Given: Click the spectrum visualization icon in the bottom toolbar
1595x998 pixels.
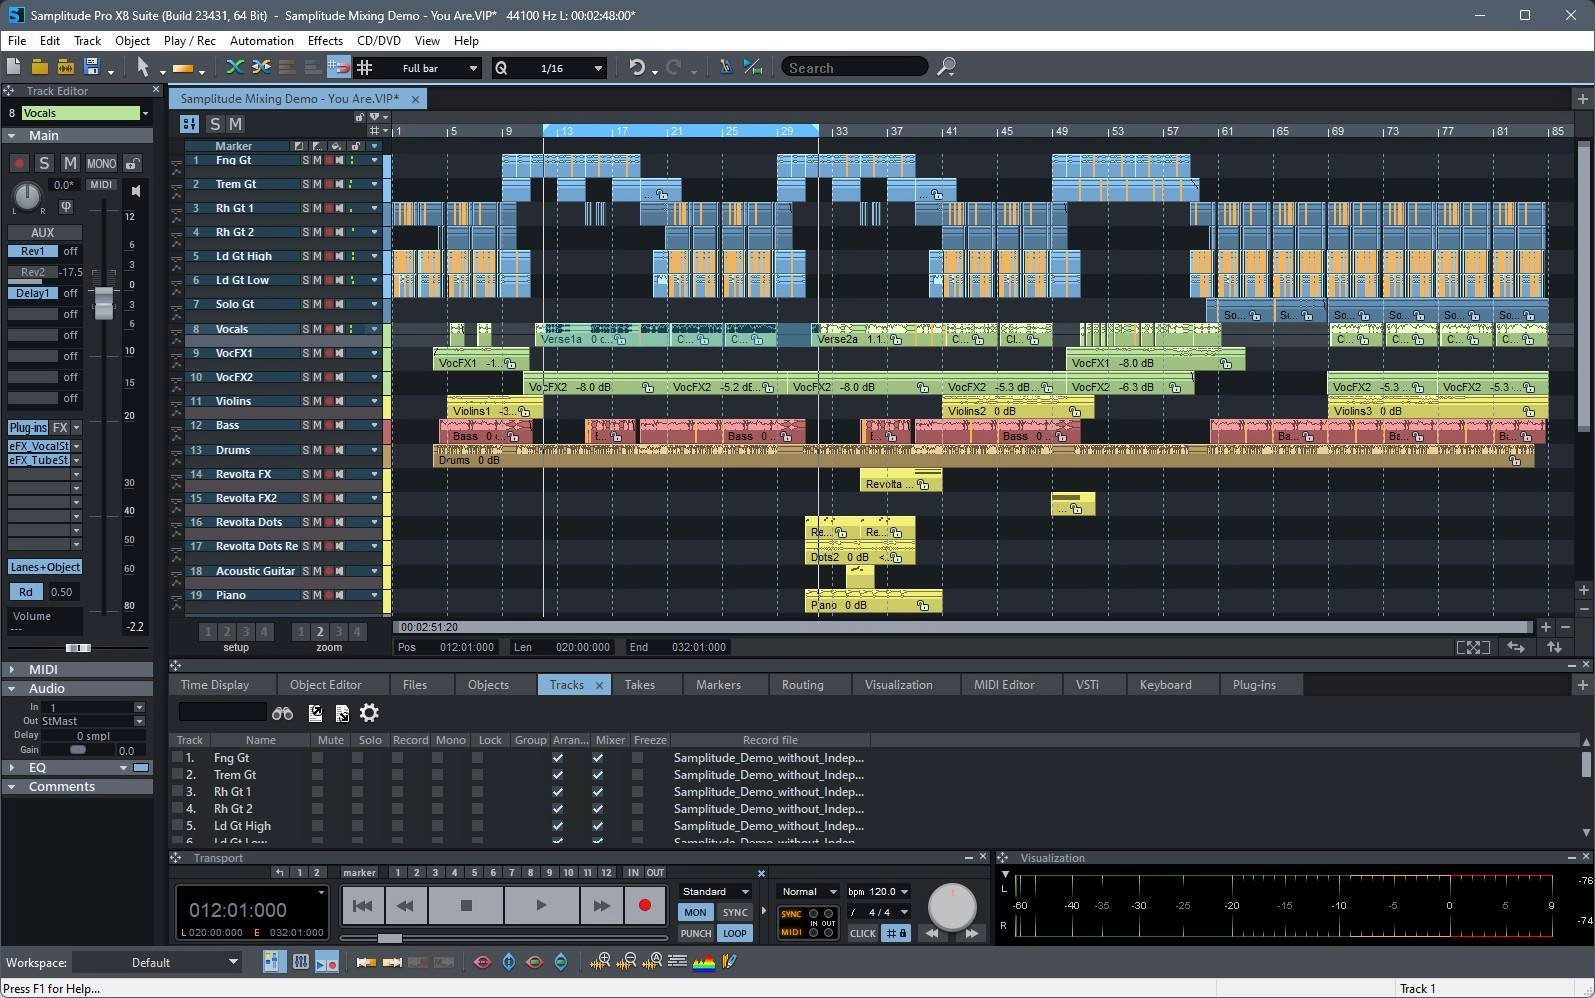Looking at the screenshot, I should (704, 962).
